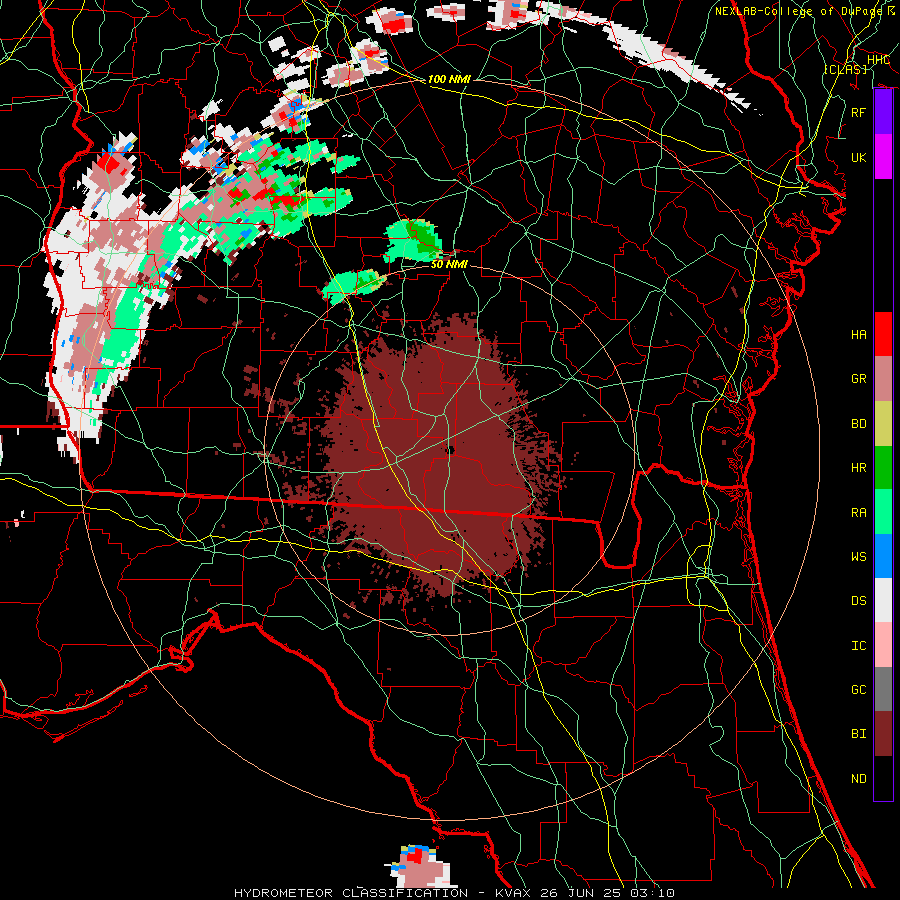Click the ND black swatch in legend
Image resolution: width=900 pixels, height=900 pixels.
tap(883, 778)
